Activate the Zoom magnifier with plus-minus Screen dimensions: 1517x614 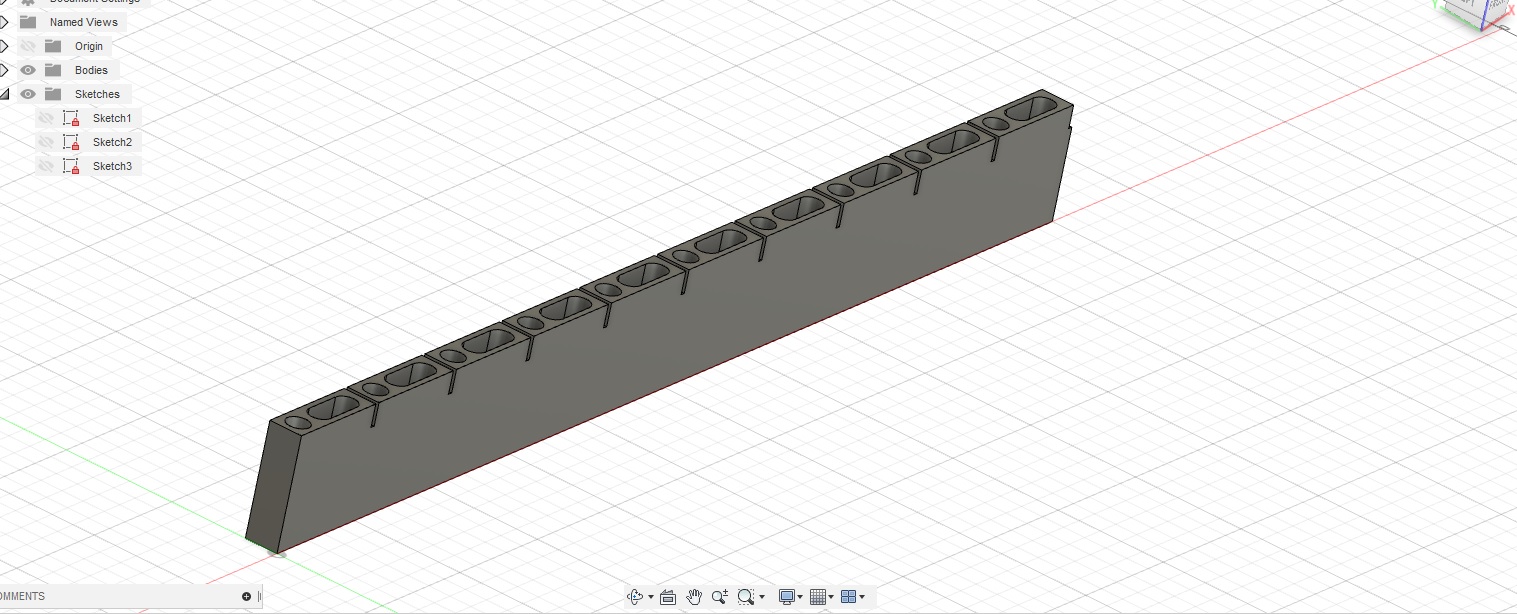coord(719,597)
